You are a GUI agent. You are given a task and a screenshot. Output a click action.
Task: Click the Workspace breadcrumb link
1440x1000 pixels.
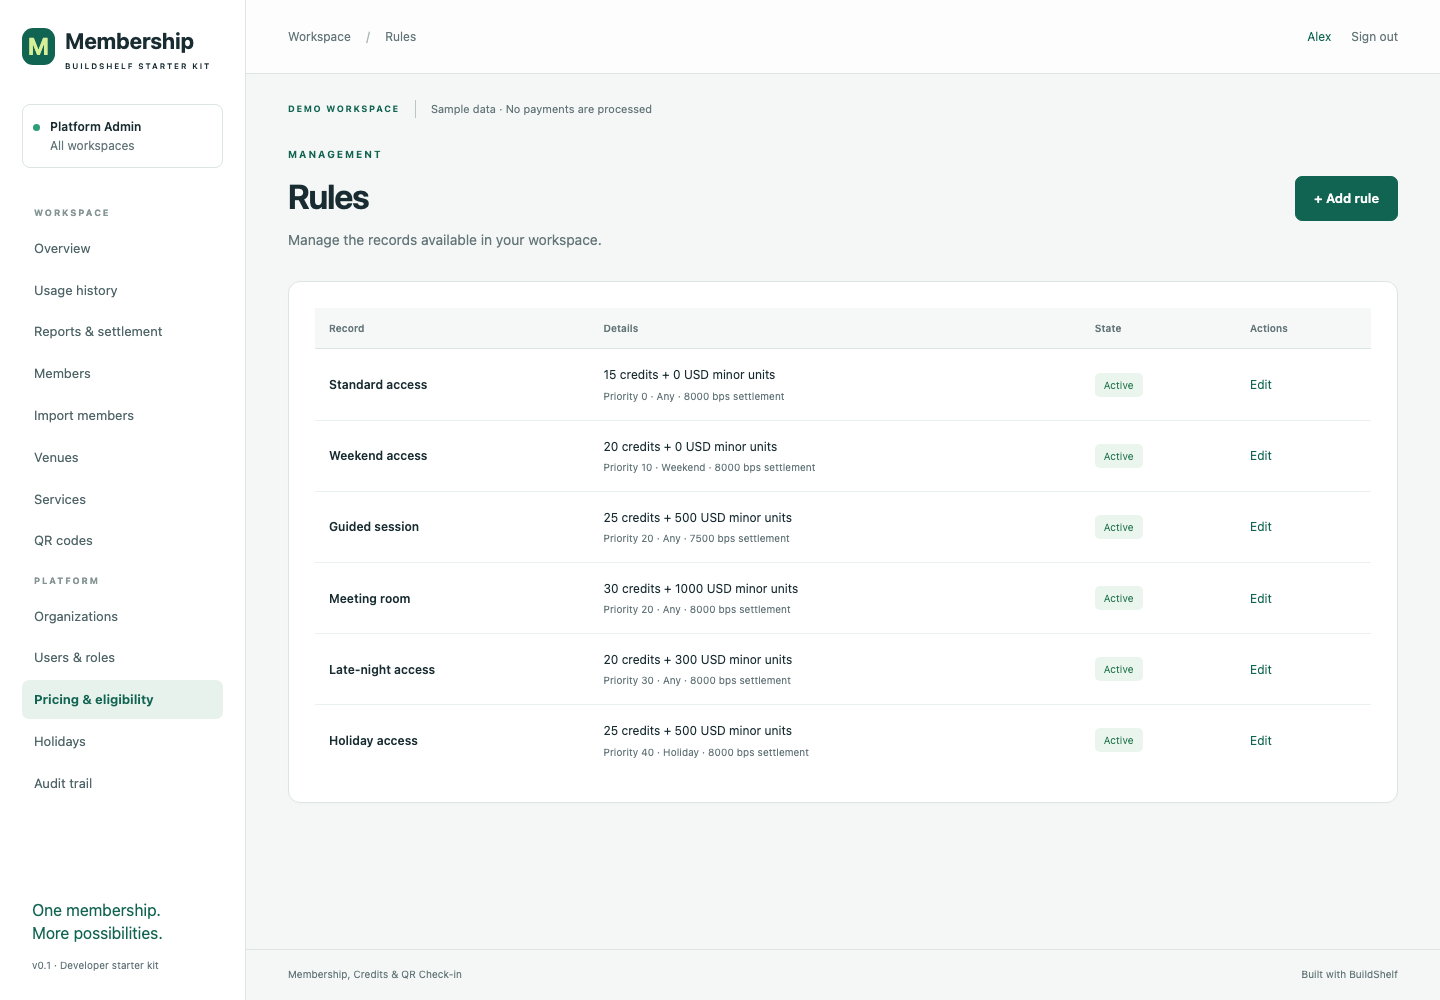pyautogui.click(x=319, y=37)
